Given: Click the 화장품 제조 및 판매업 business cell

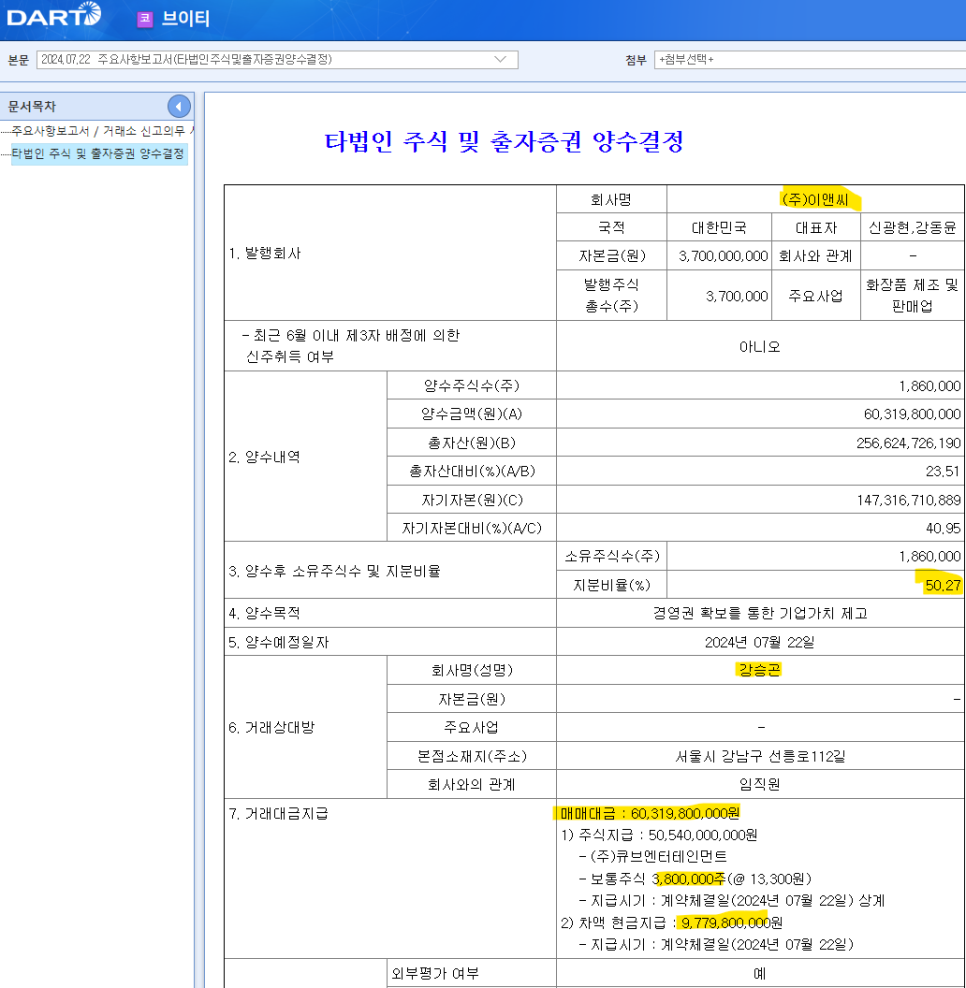Looking at the screenshot, I should 912,296.
